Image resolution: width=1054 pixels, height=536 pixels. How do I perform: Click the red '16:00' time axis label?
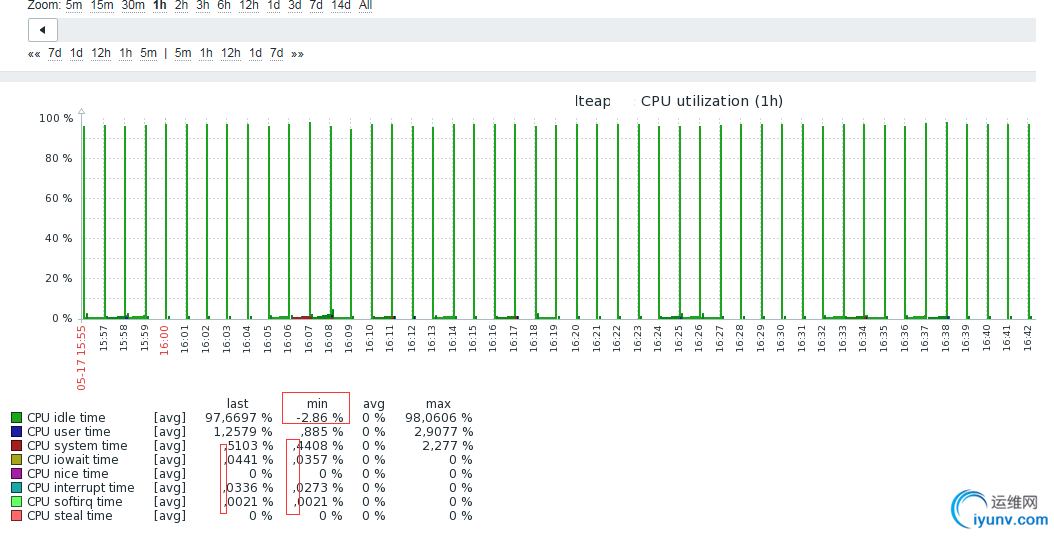pos(164,340)
